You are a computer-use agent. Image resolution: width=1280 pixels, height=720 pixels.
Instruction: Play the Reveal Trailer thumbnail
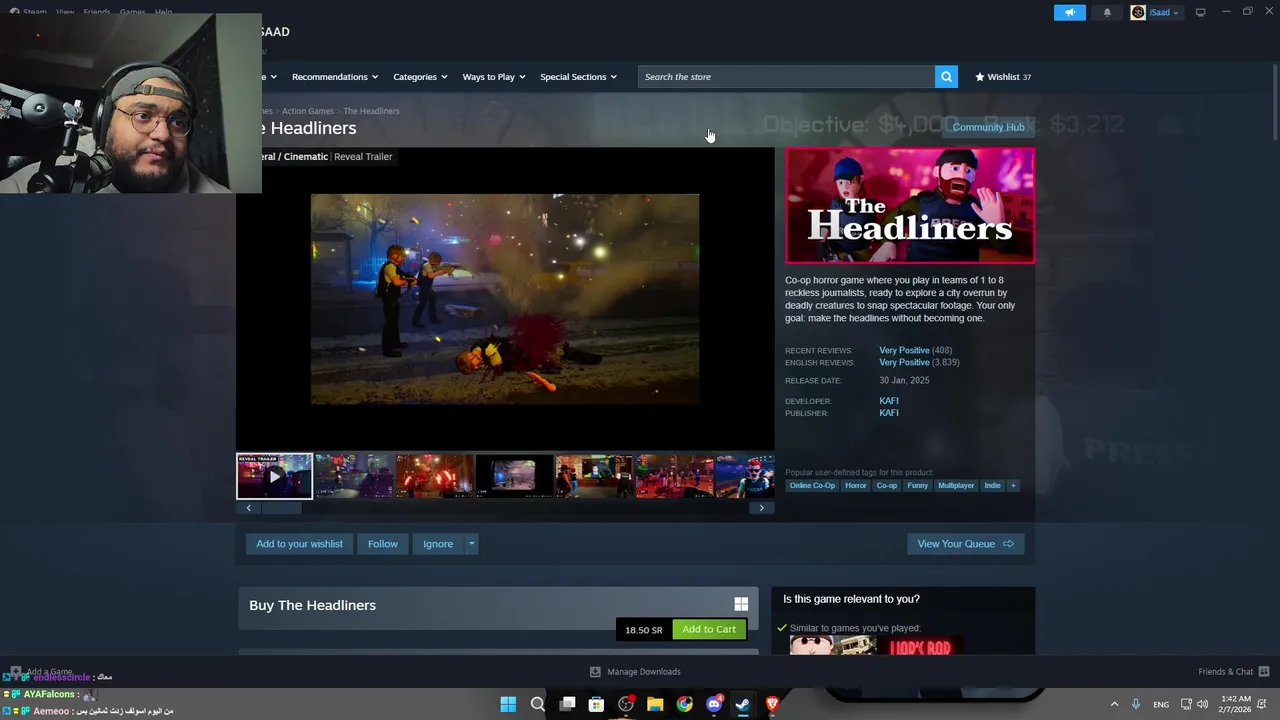(274, 476)
